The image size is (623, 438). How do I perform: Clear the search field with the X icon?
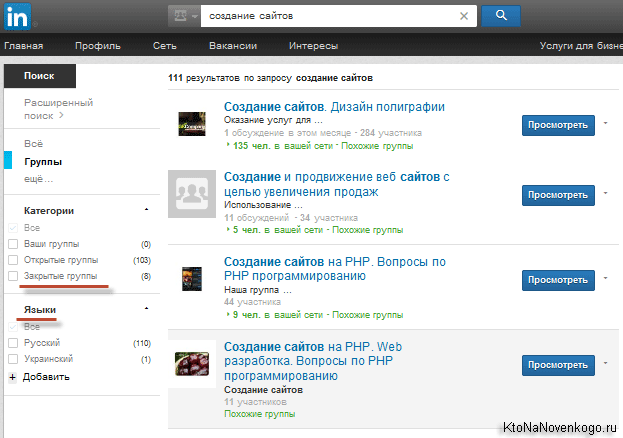[x=464, y=16]
